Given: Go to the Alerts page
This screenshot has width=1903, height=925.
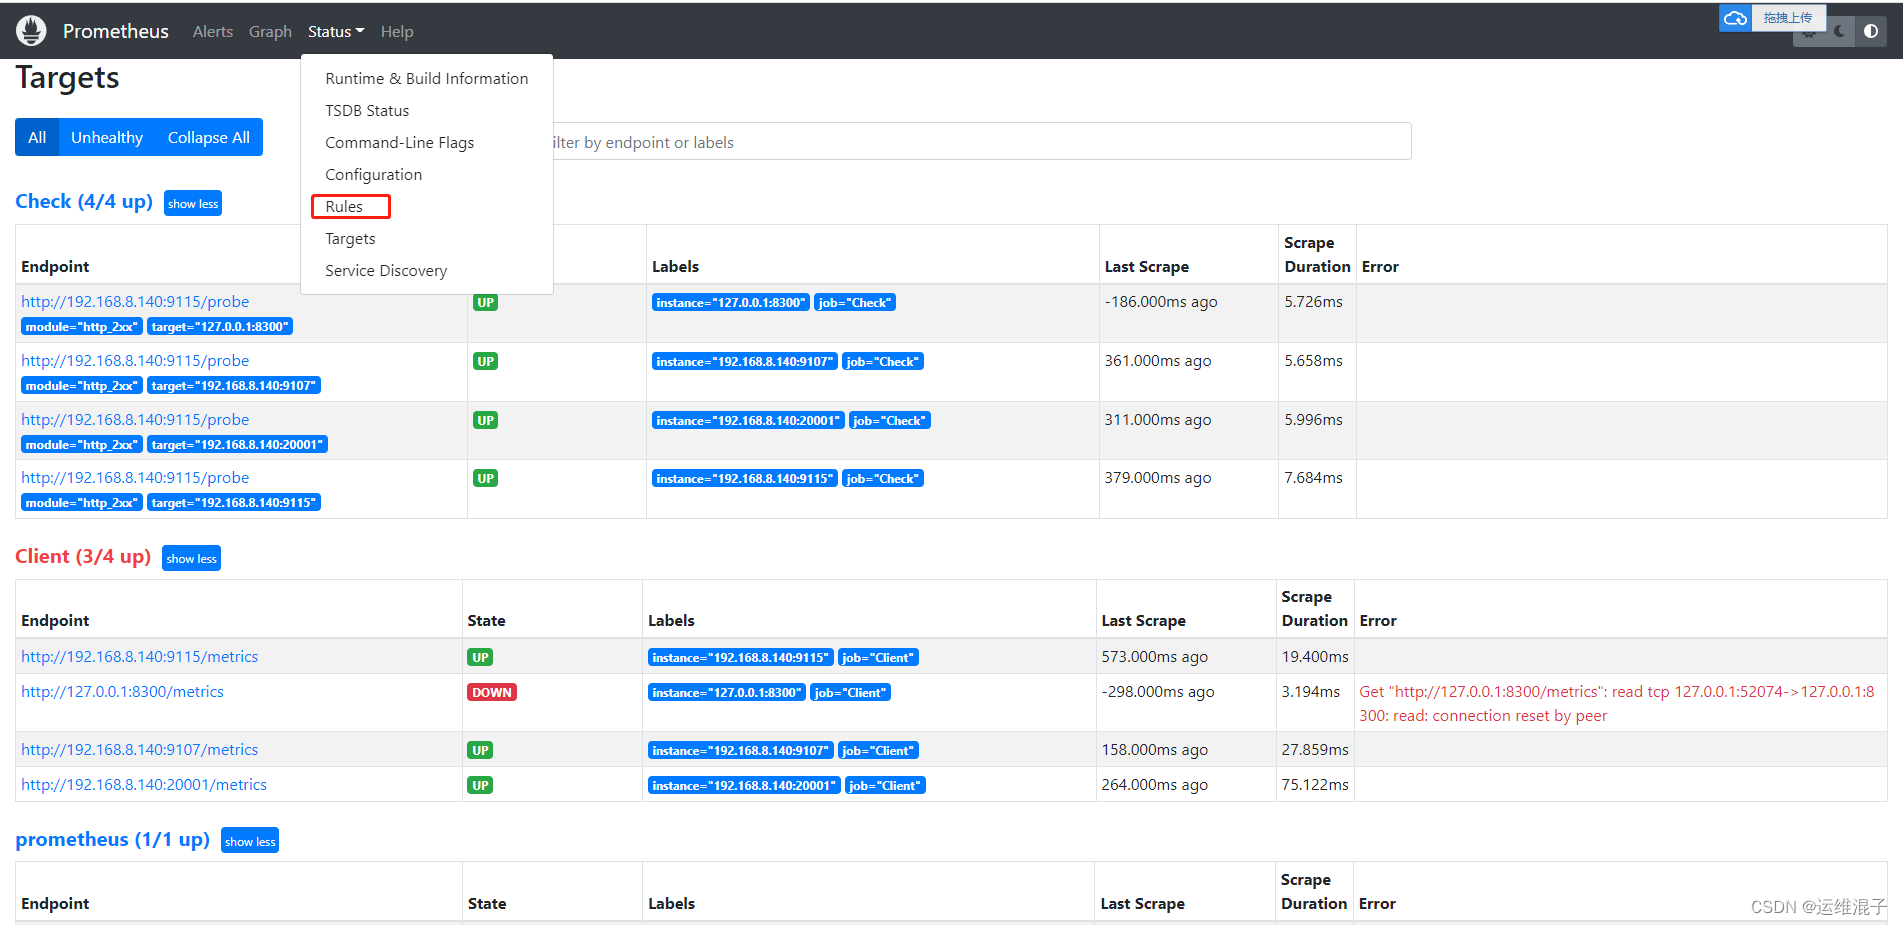Looking at the screenshot, I should click(x=213, y=32).
